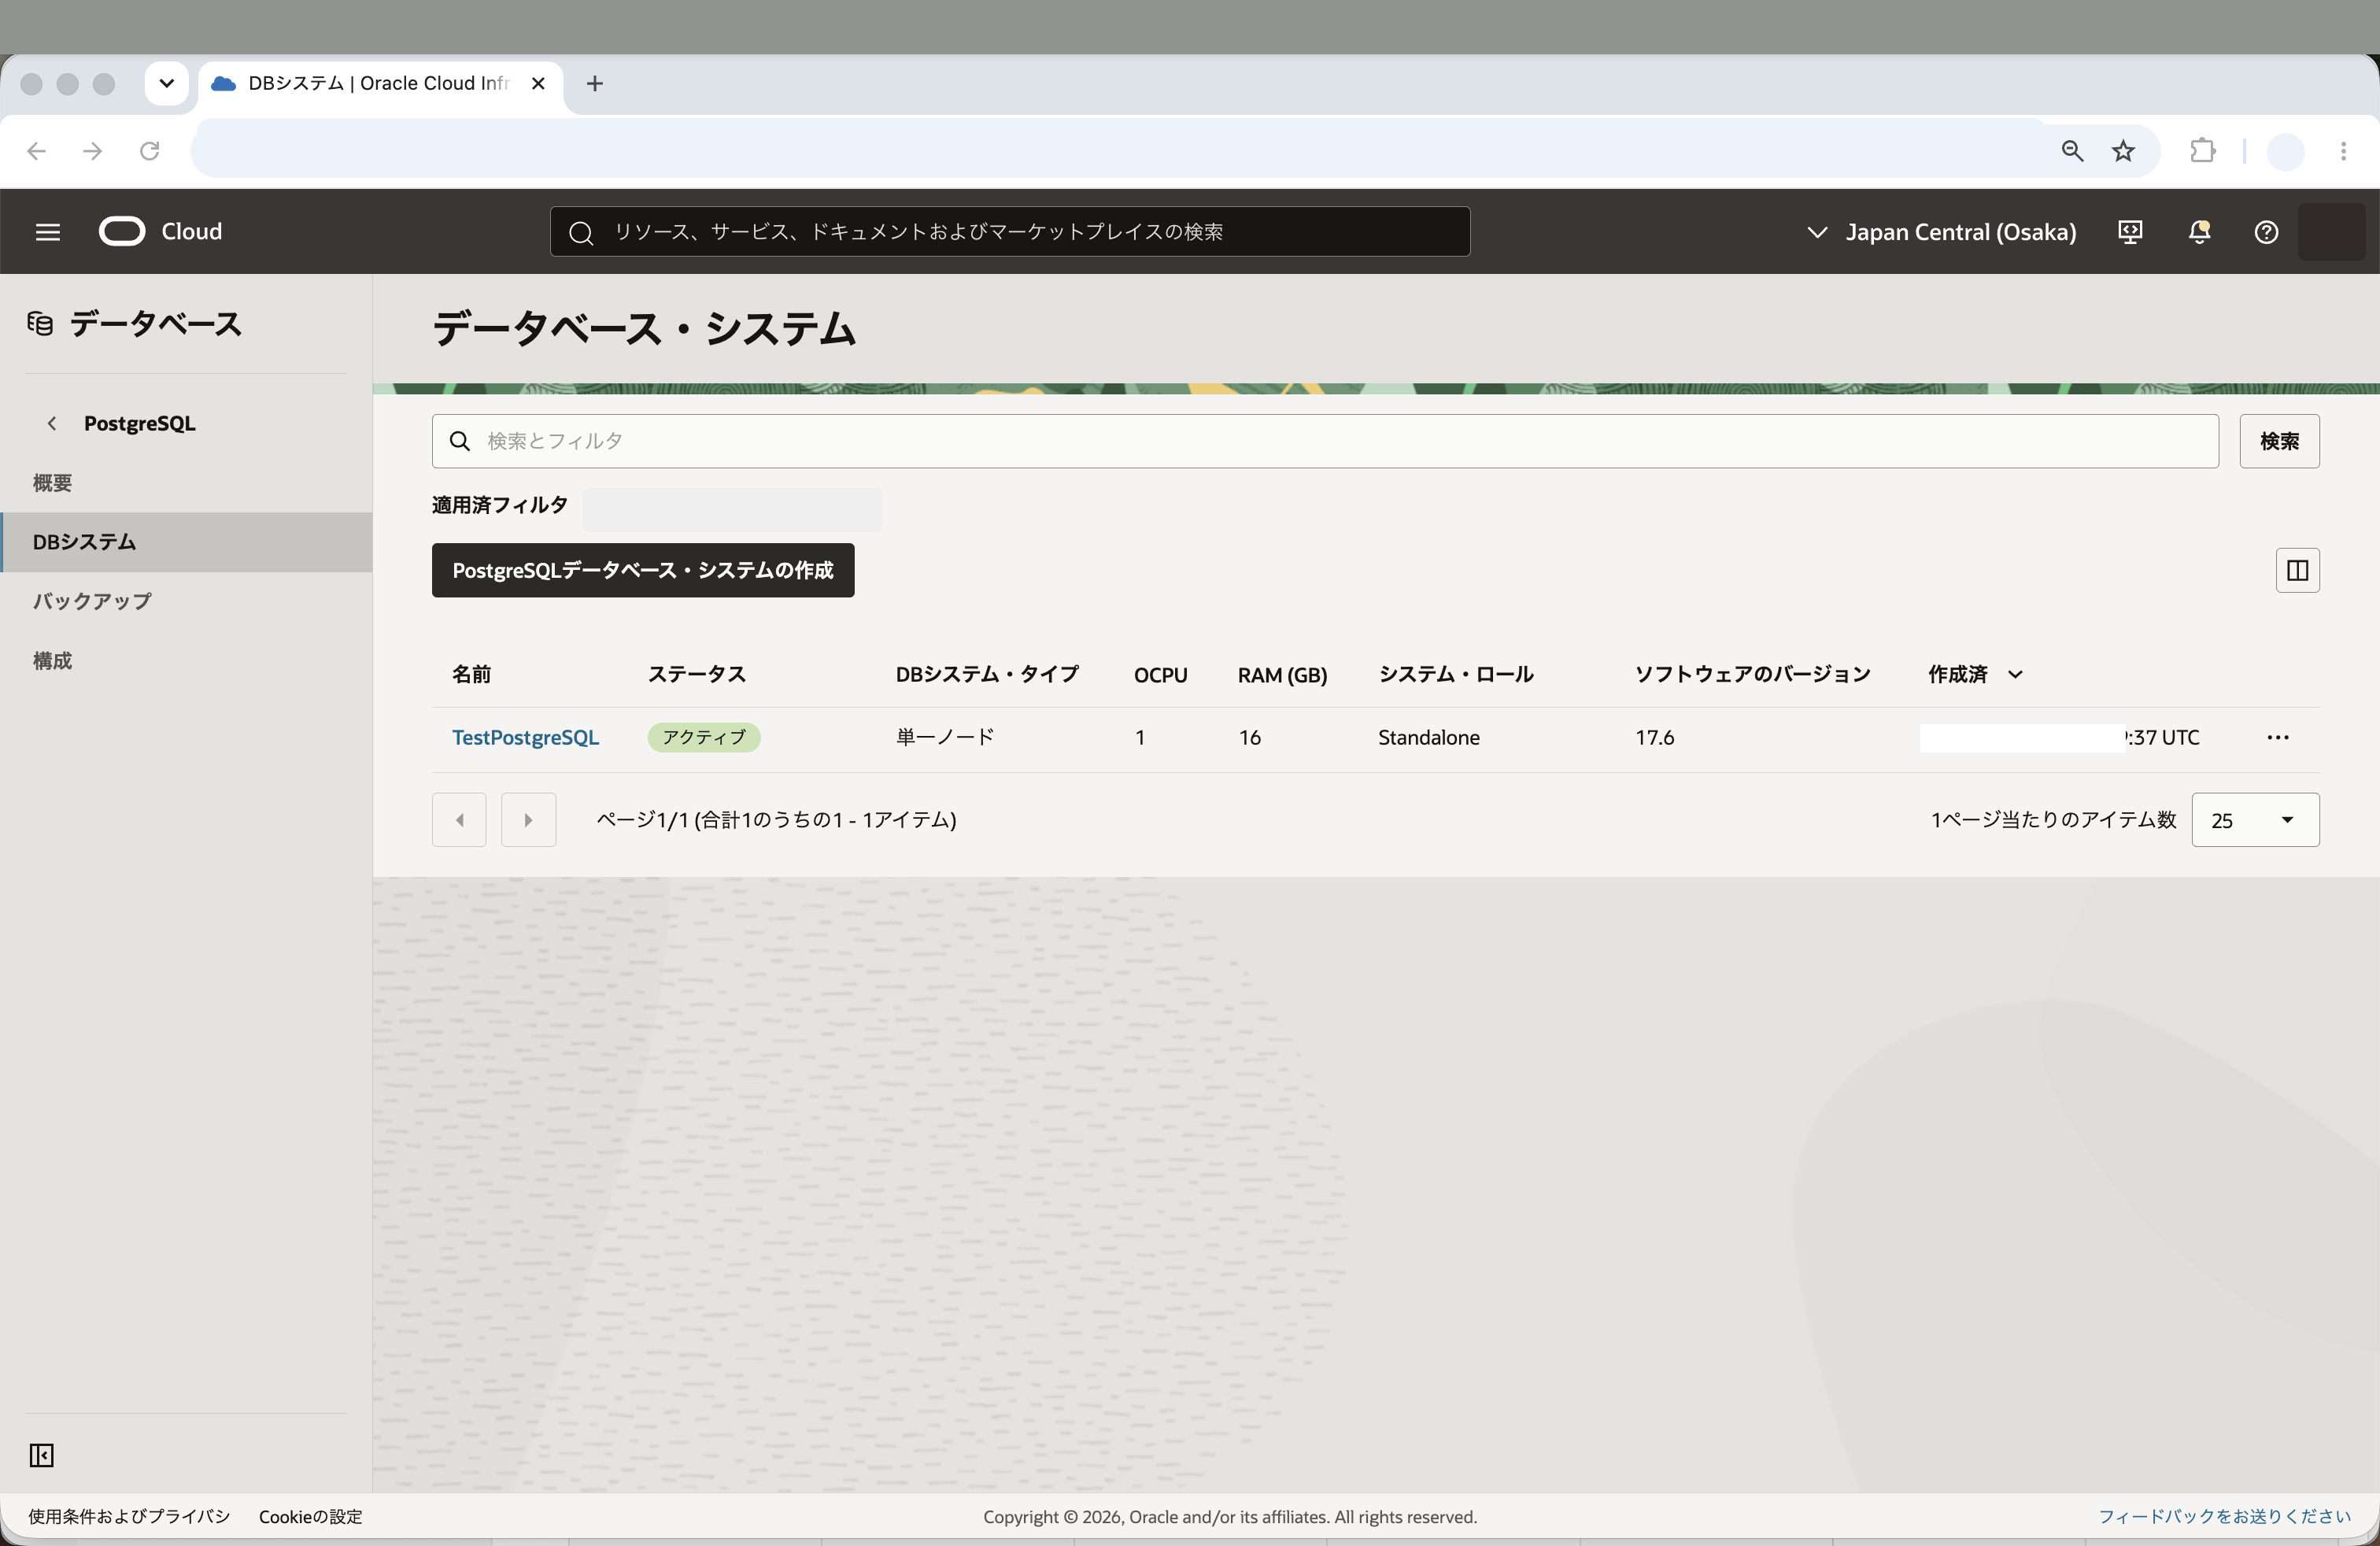Go to previous page of results
Viewport: 2380px width, 1546px height.
pos(459,820)
